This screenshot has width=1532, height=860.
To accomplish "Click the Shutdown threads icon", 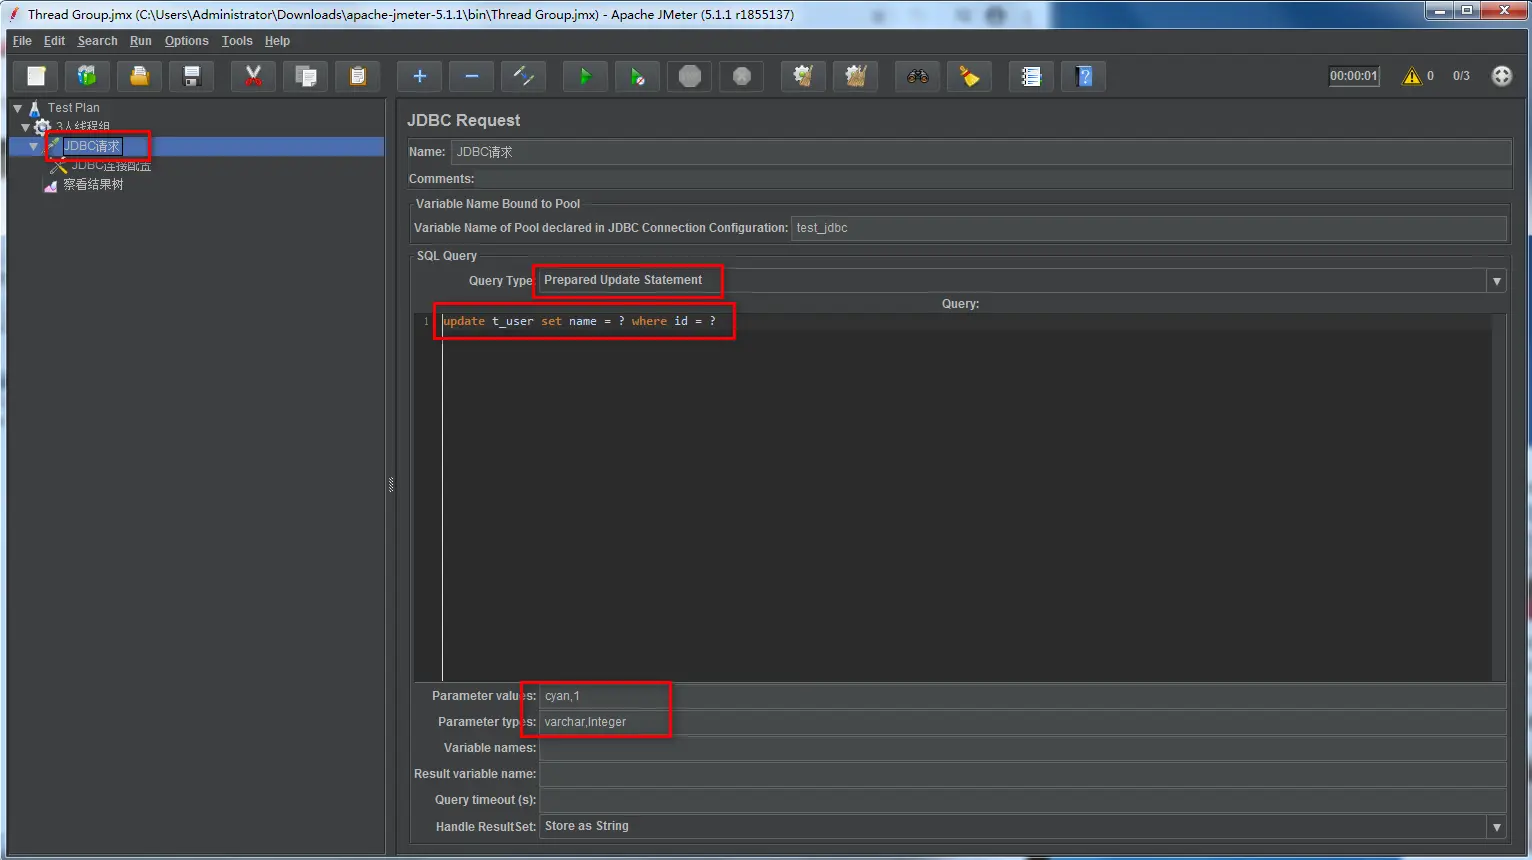I will point(742,76).
